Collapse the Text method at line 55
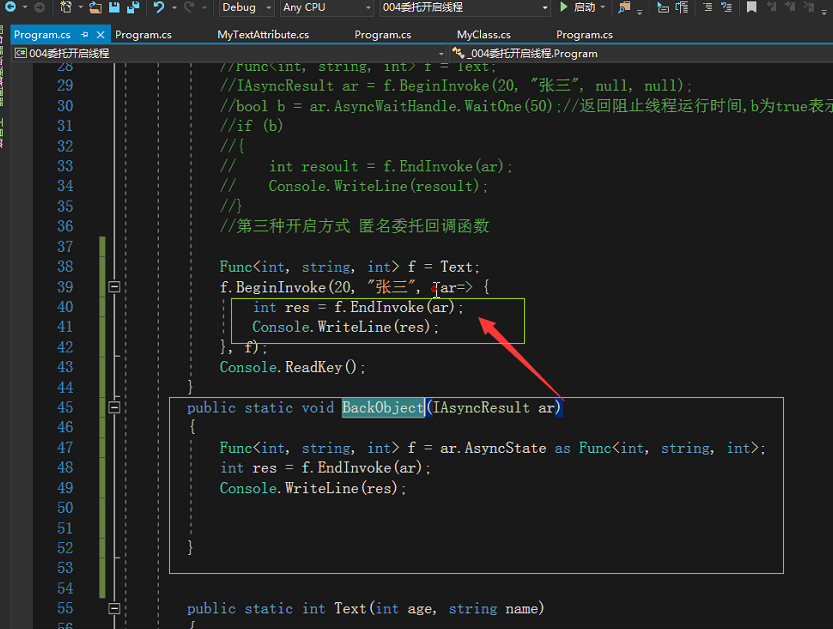This screenshot has width=833, height=629. (114, 608)
